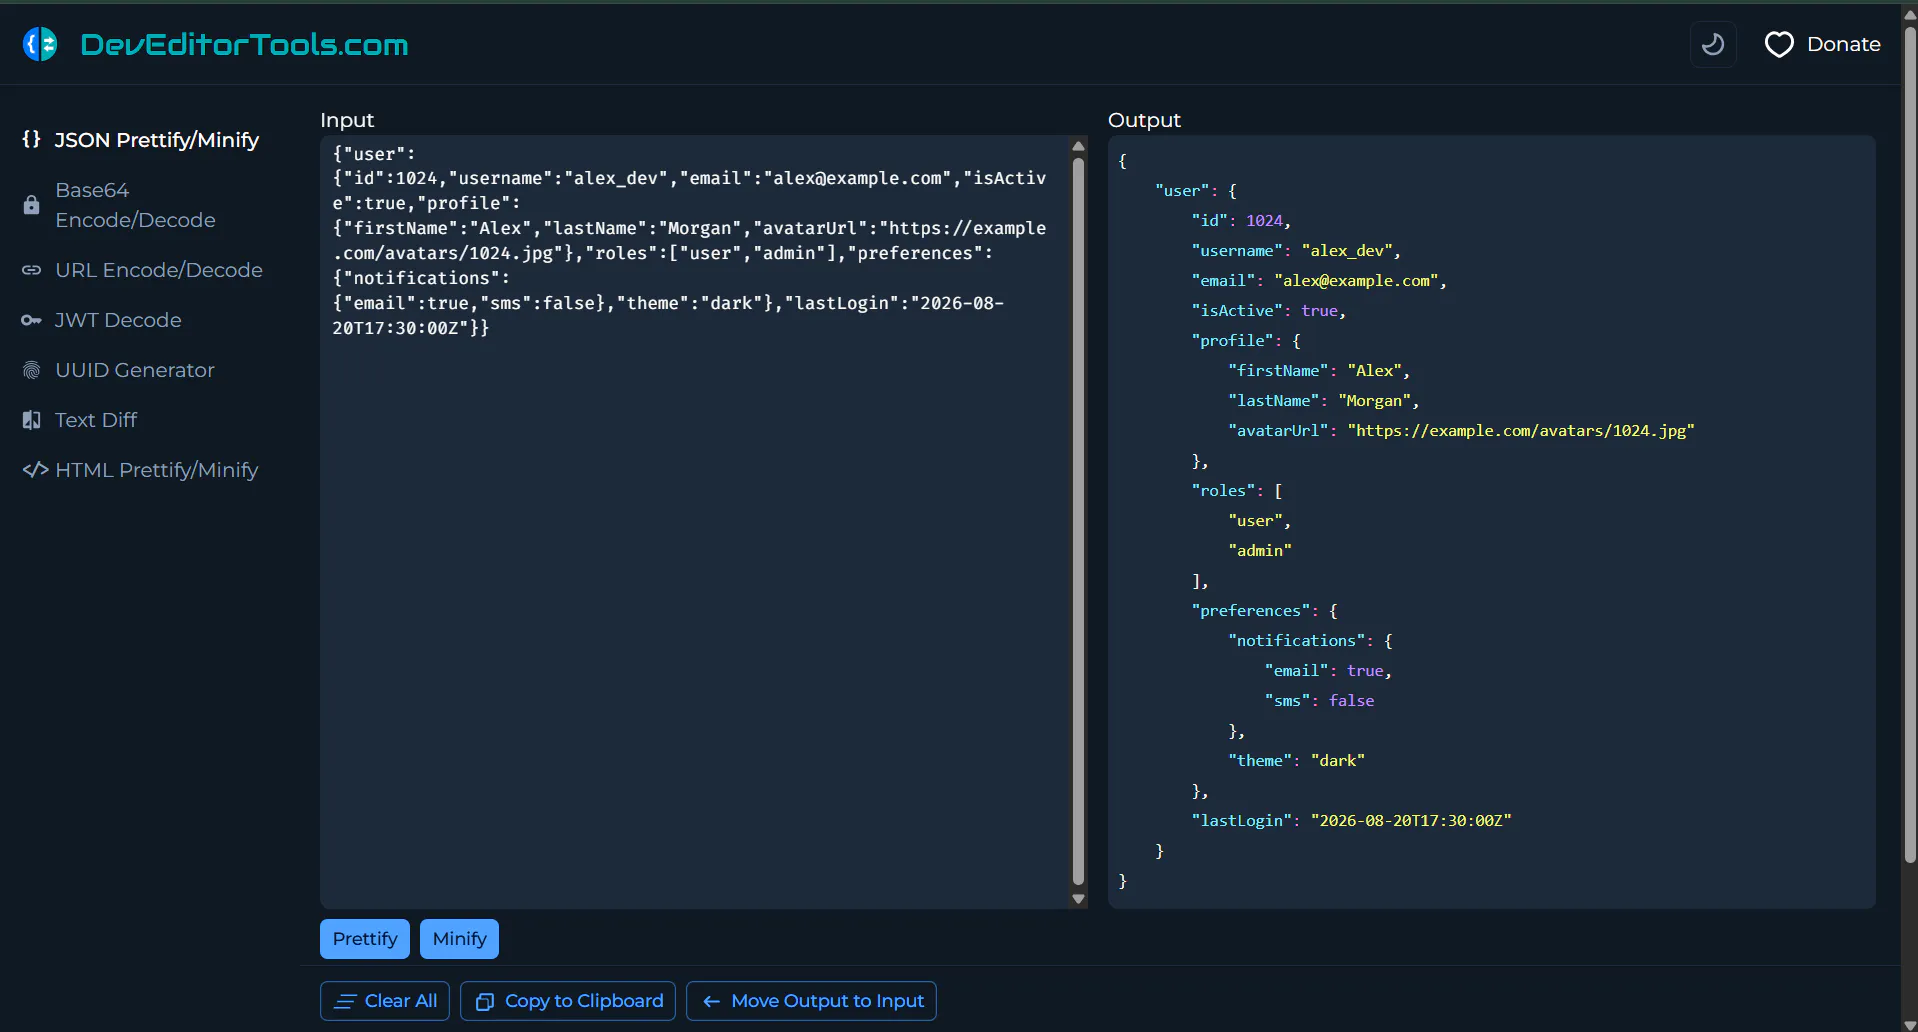Open Text Diff tool
The width and height of the screenshot is (1918, 1032).
96,420
